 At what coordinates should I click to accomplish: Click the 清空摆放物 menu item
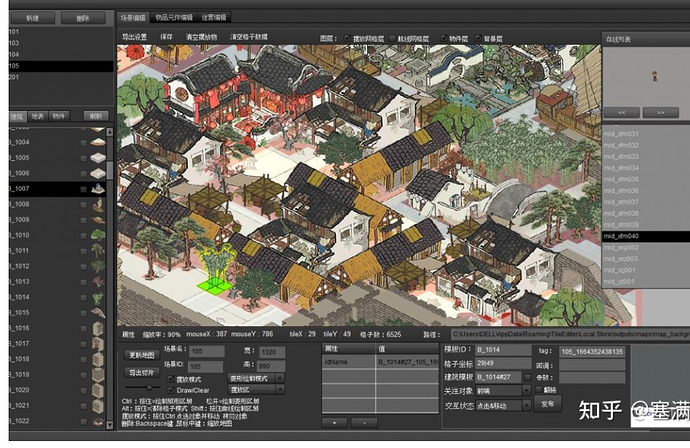pyautogui.click(x=202, y=37)
